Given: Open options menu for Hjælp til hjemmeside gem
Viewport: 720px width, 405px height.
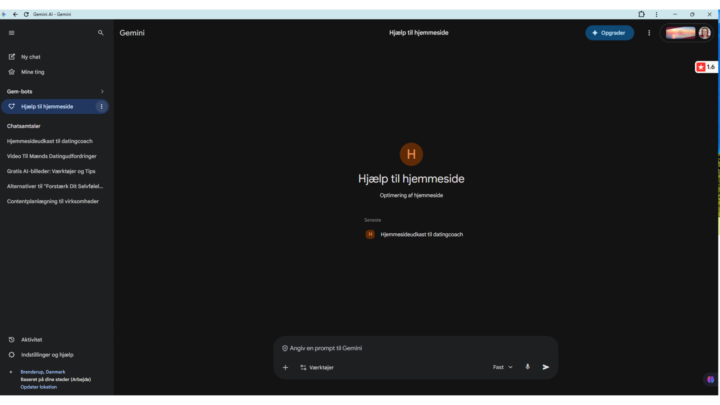Looking at the screenshot, I should pos(101,107).
